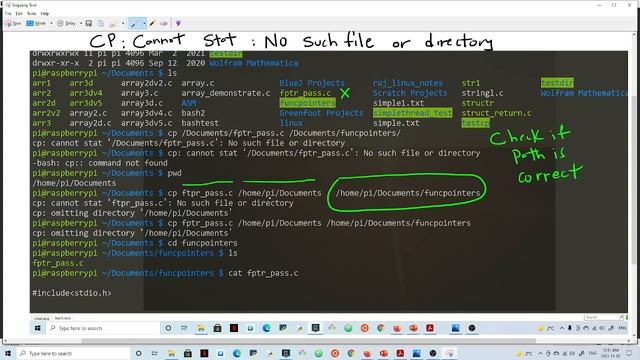Click 'bashtest' in the ls listing
Image resolution: width=640 pixels, height=360 pixels.
[x=200, y=123]
